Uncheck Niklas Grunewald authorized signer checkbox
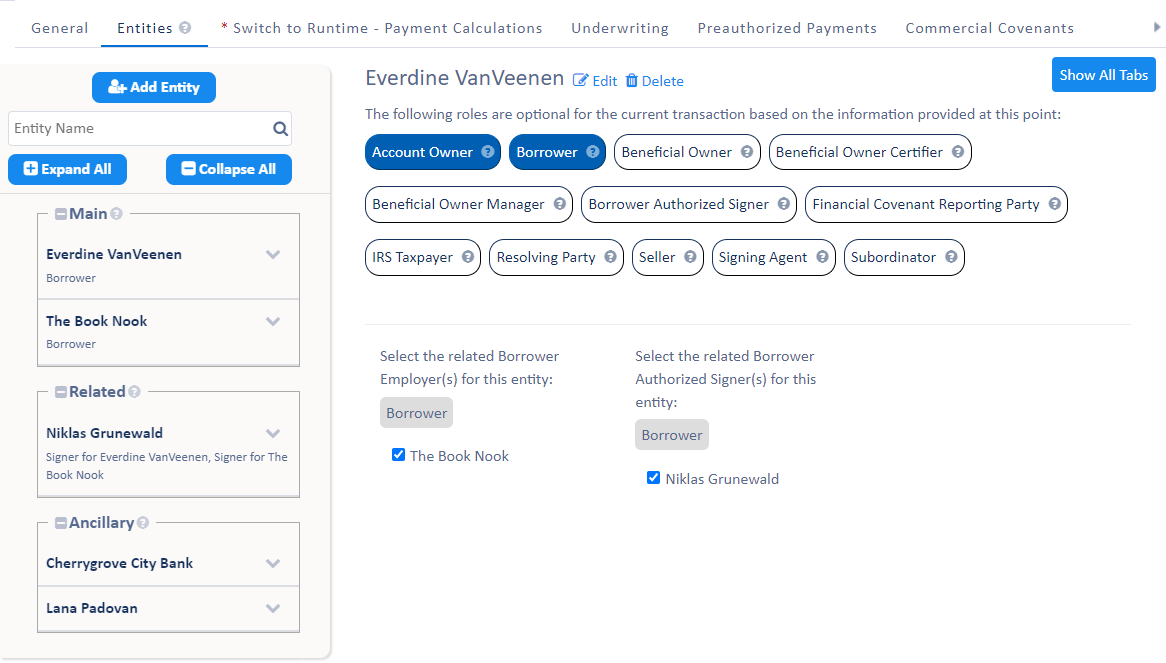Screen dimensions: 1166x663 [654, 478]
